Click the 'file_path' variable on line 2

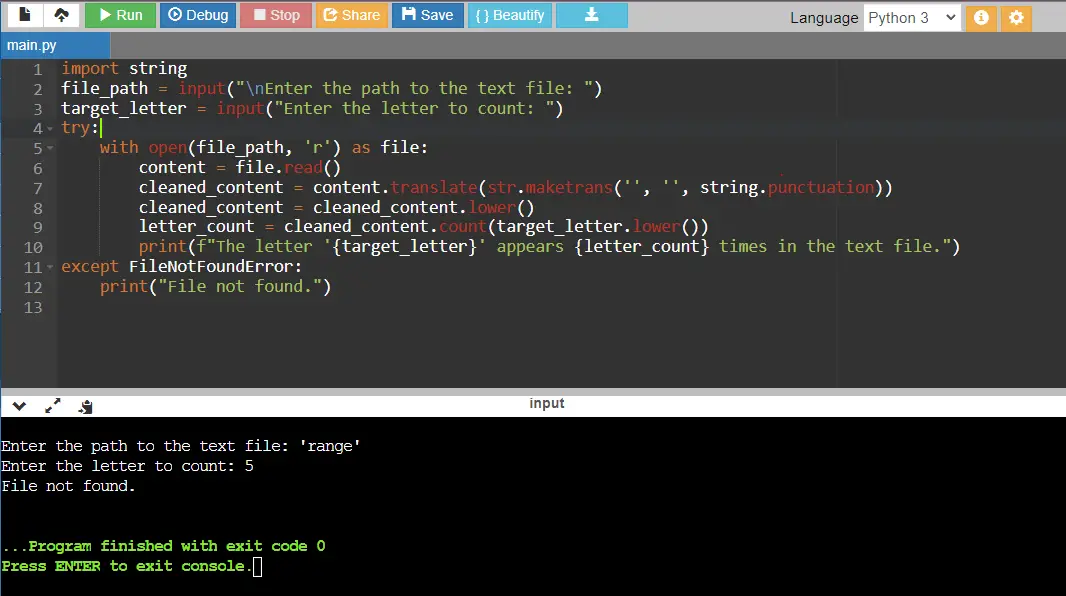pos(104,88)
